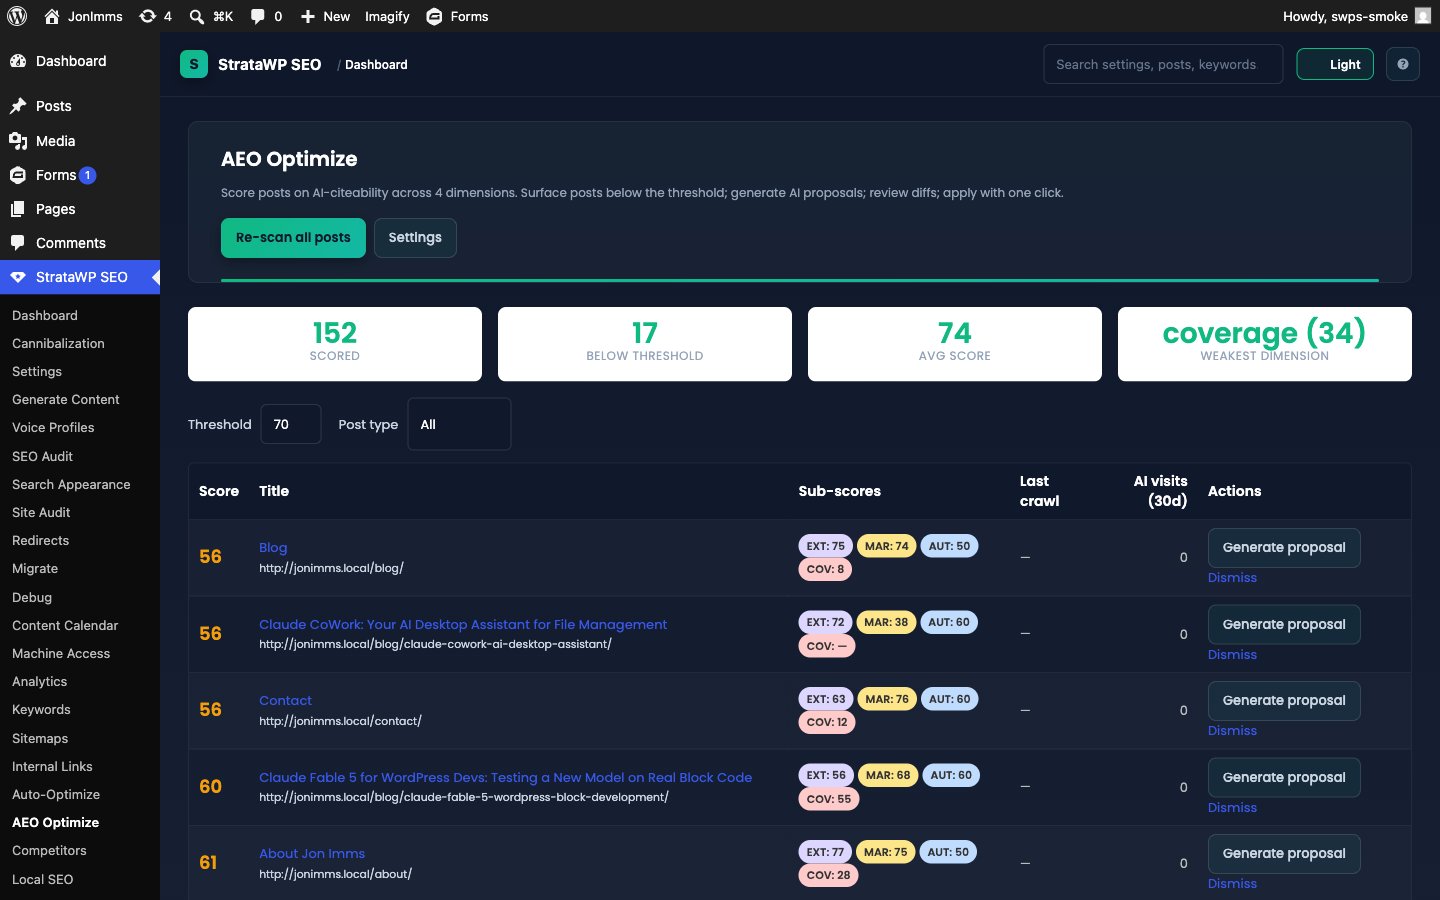Visit the JonImms site home icon

[x=52, y=16]
